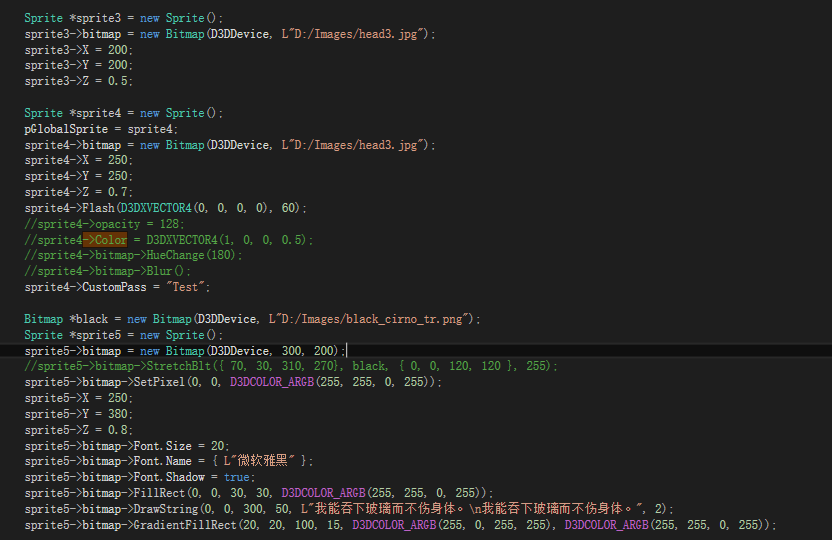The height and width of the screenshot is (540, 832).
Task: Click the 'Font.Size = 20' line
Action: click(127, 446)
